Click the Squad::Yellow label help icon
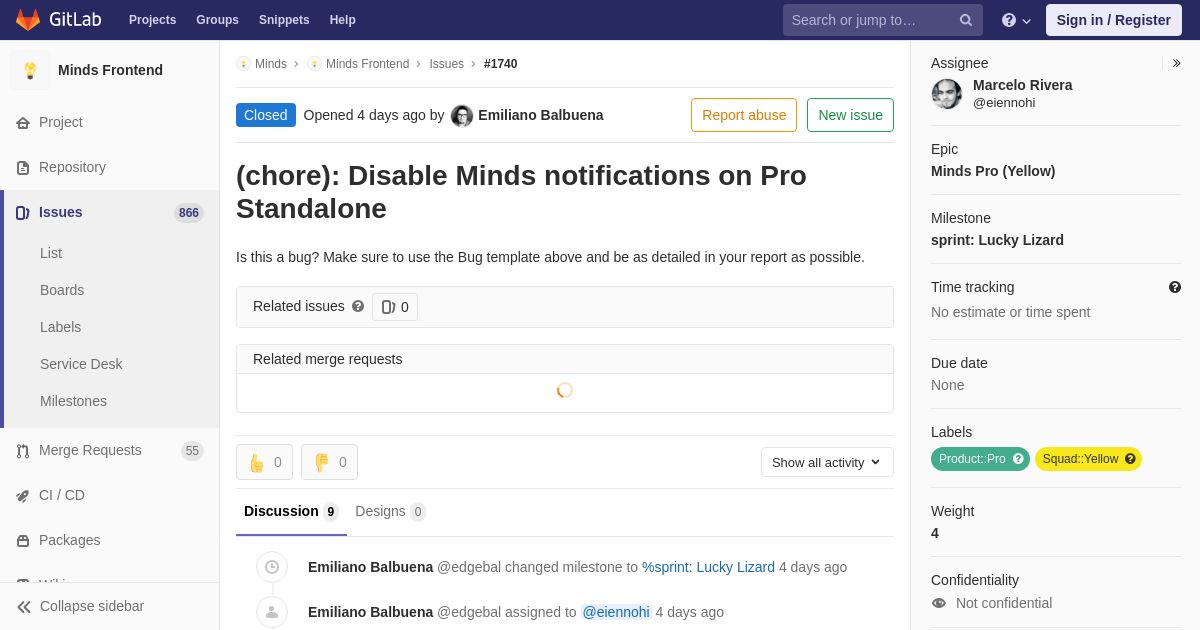1200x630 pixels. point(1130,459)
